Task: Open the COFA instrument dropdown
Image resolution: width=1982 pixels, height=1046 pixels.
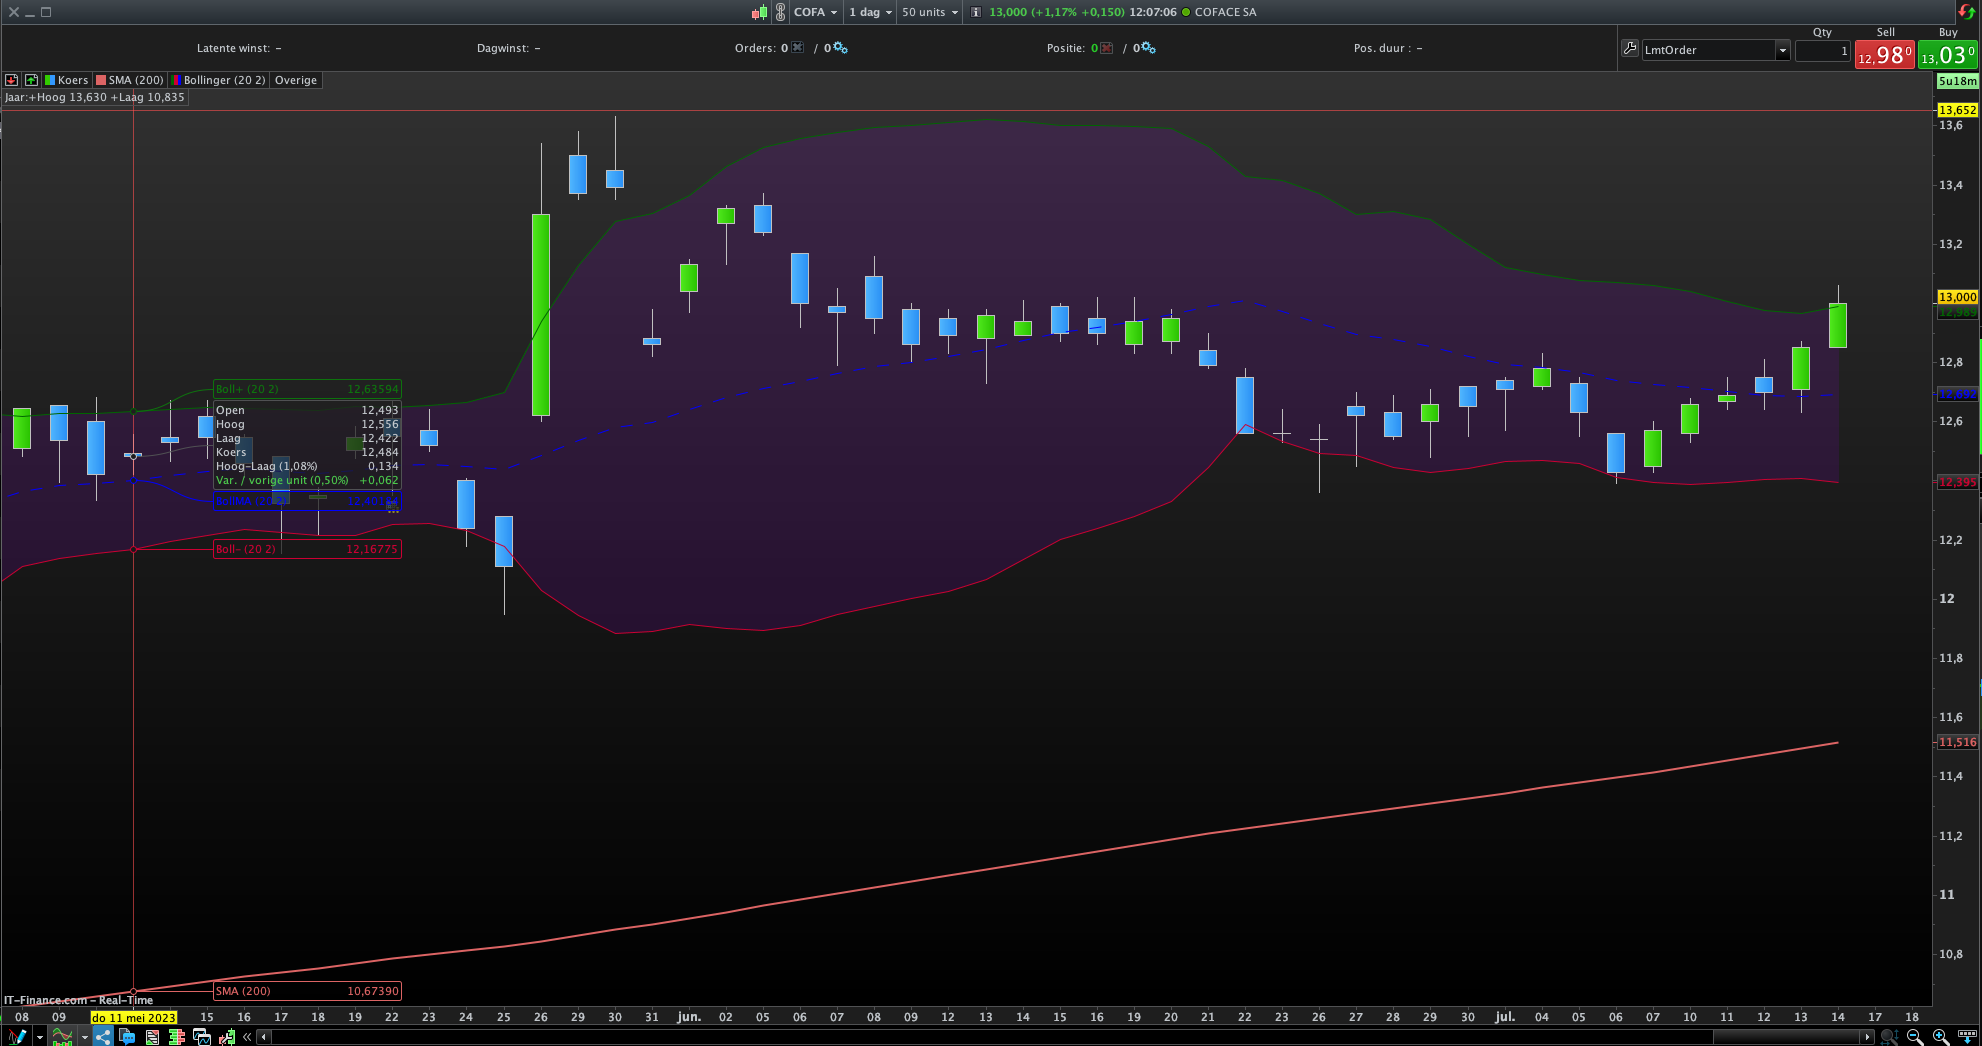Action: [815, 12]
